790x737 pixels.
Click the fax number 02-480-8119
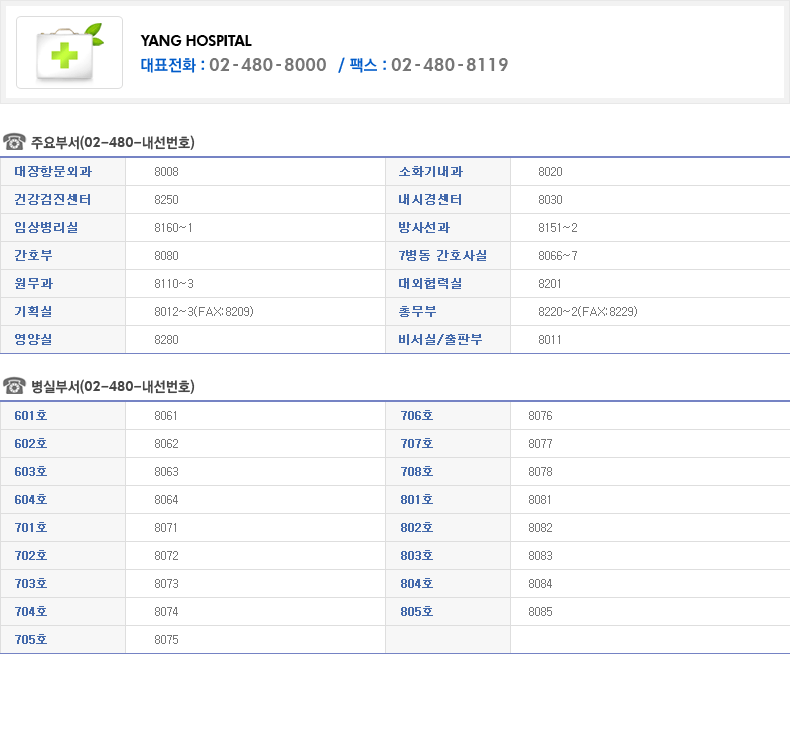pos(449,65)
